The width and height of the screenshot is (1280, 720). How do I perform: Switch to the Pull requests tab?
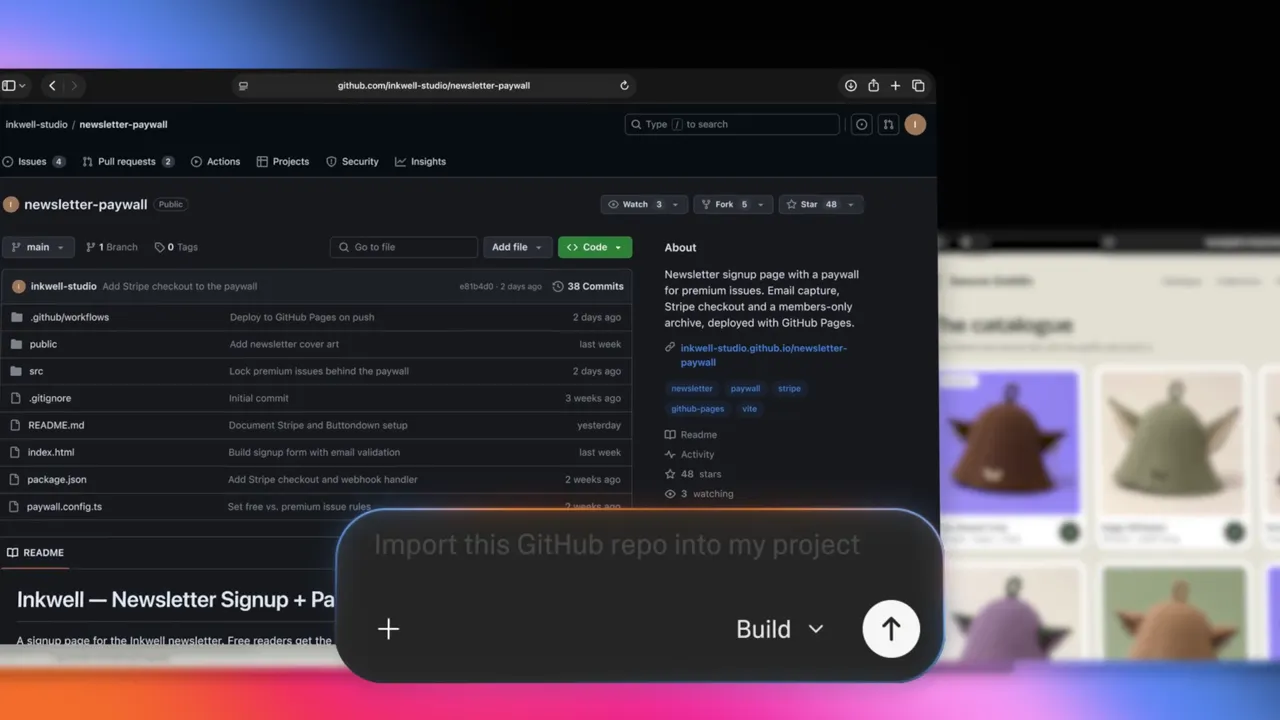[x=128, y=162]
